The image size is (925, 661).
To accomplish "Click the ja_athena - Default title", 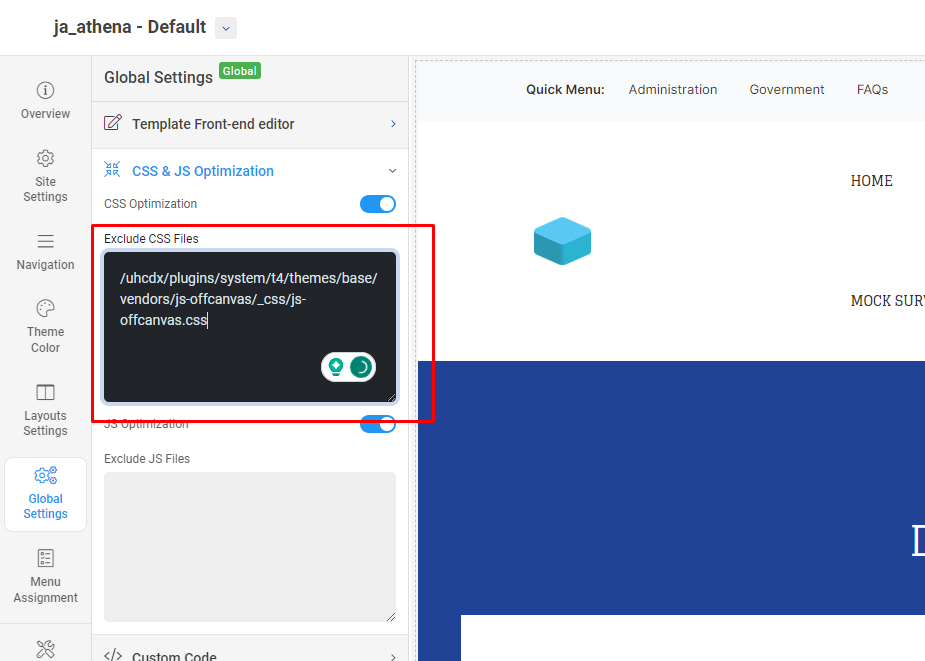I will 130,27.
